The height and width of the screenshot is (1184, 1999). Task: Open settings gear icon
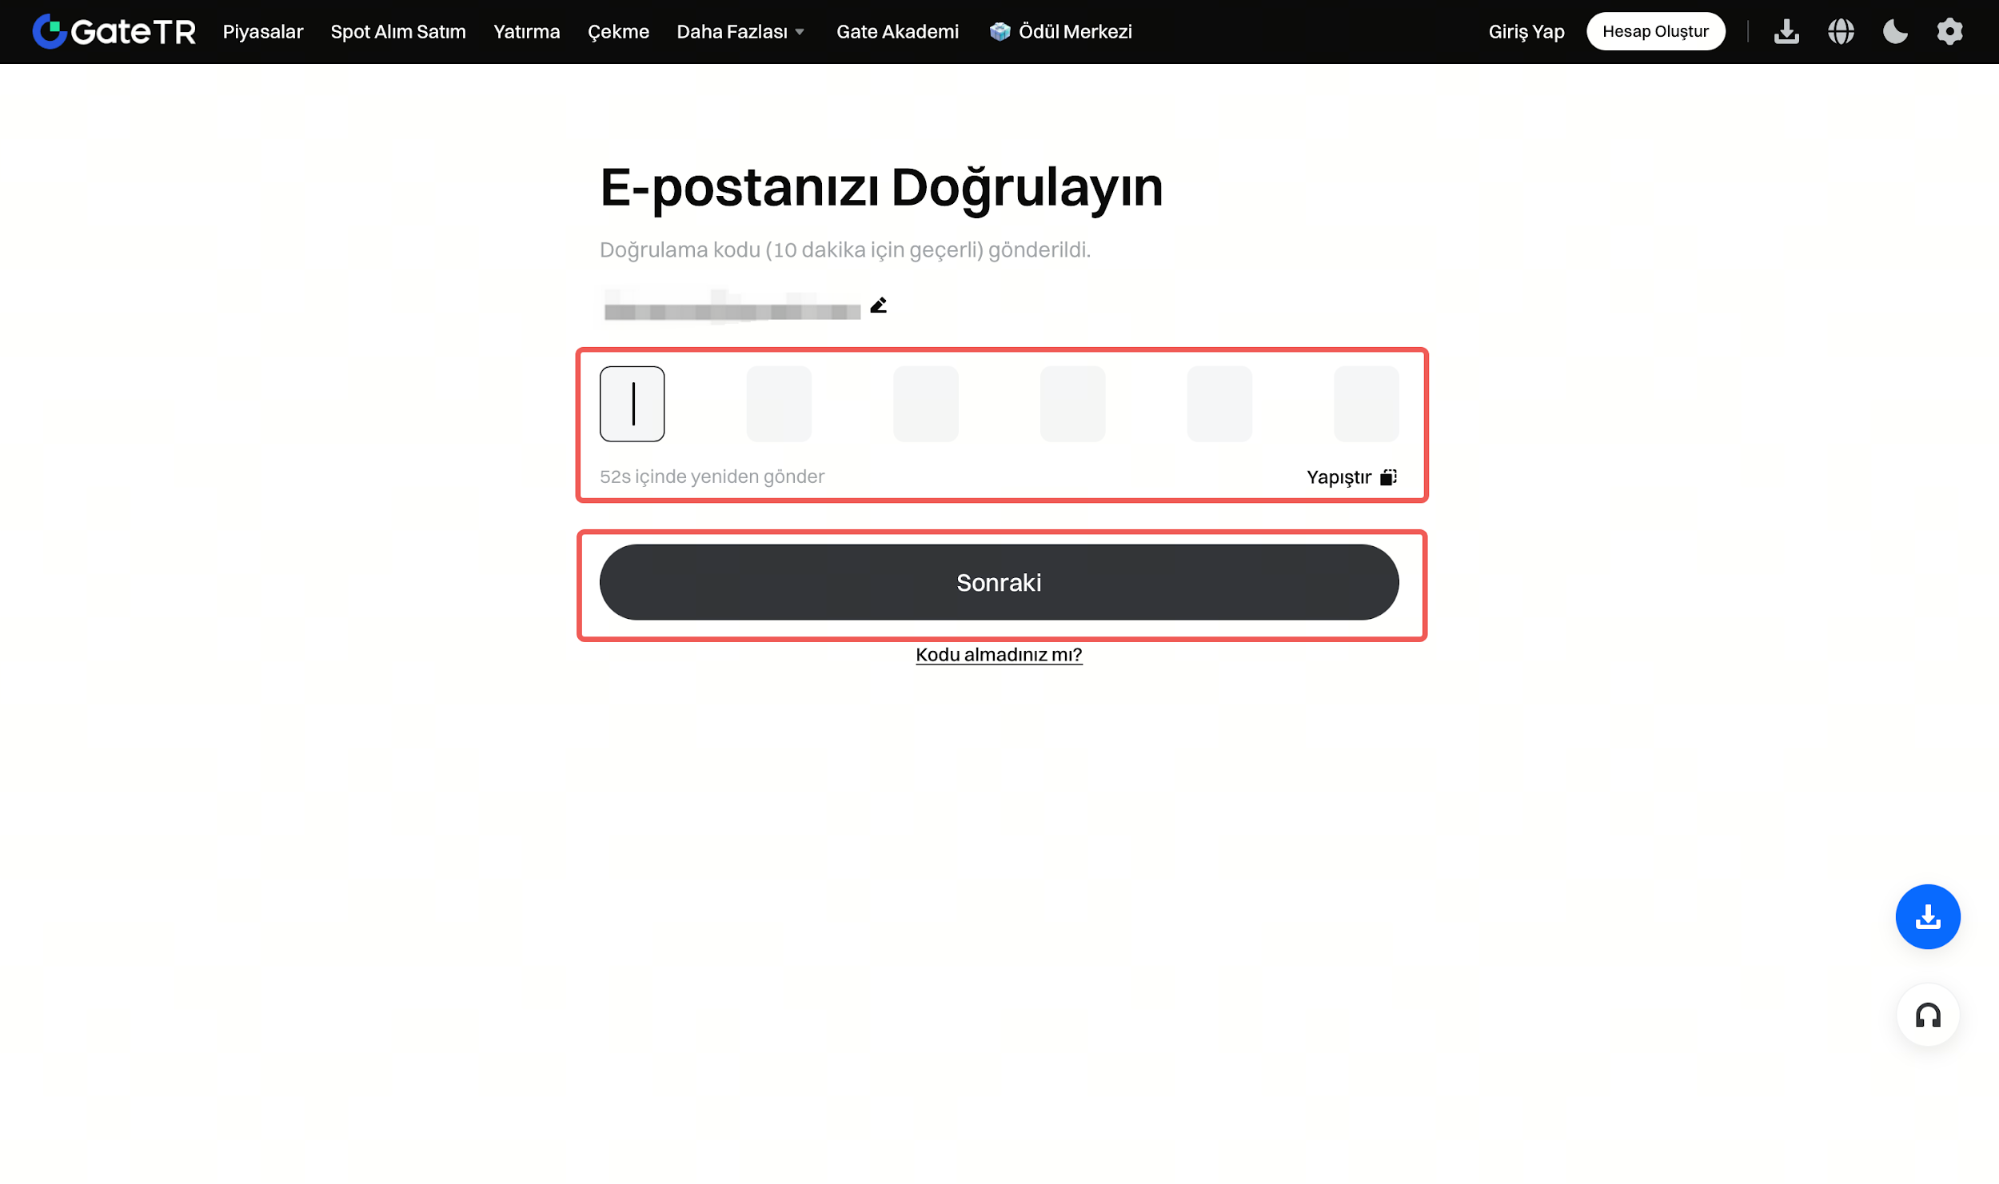(x=1949, y=32)
